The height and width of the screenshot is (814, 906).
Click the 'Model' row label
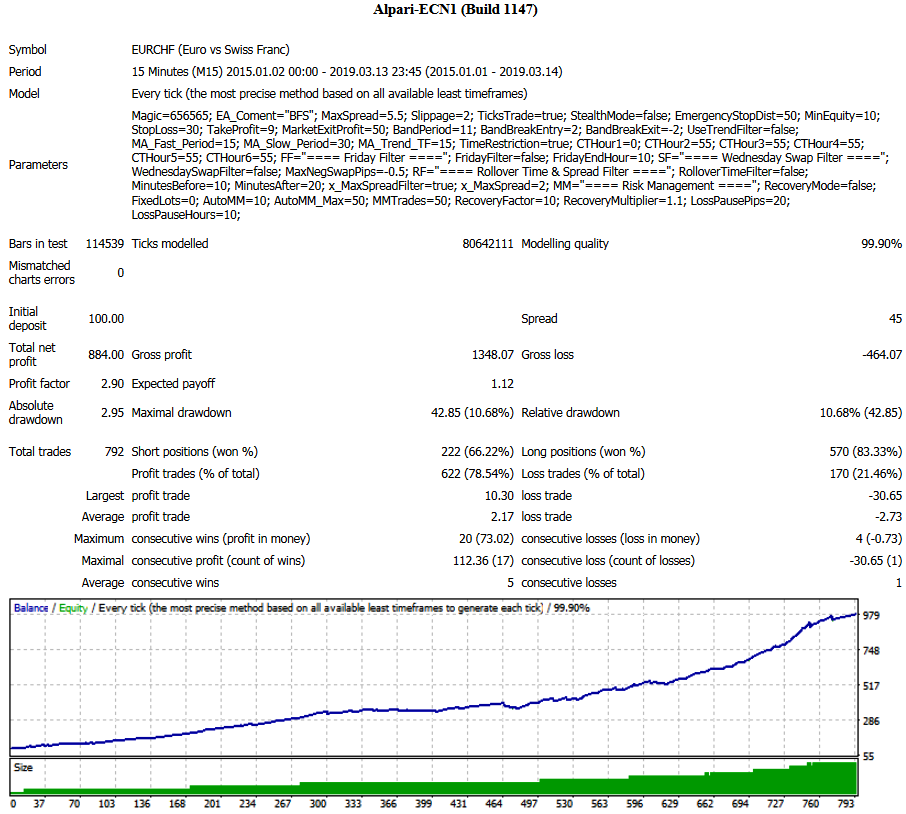pyautogui.click(x=24, y=94)
